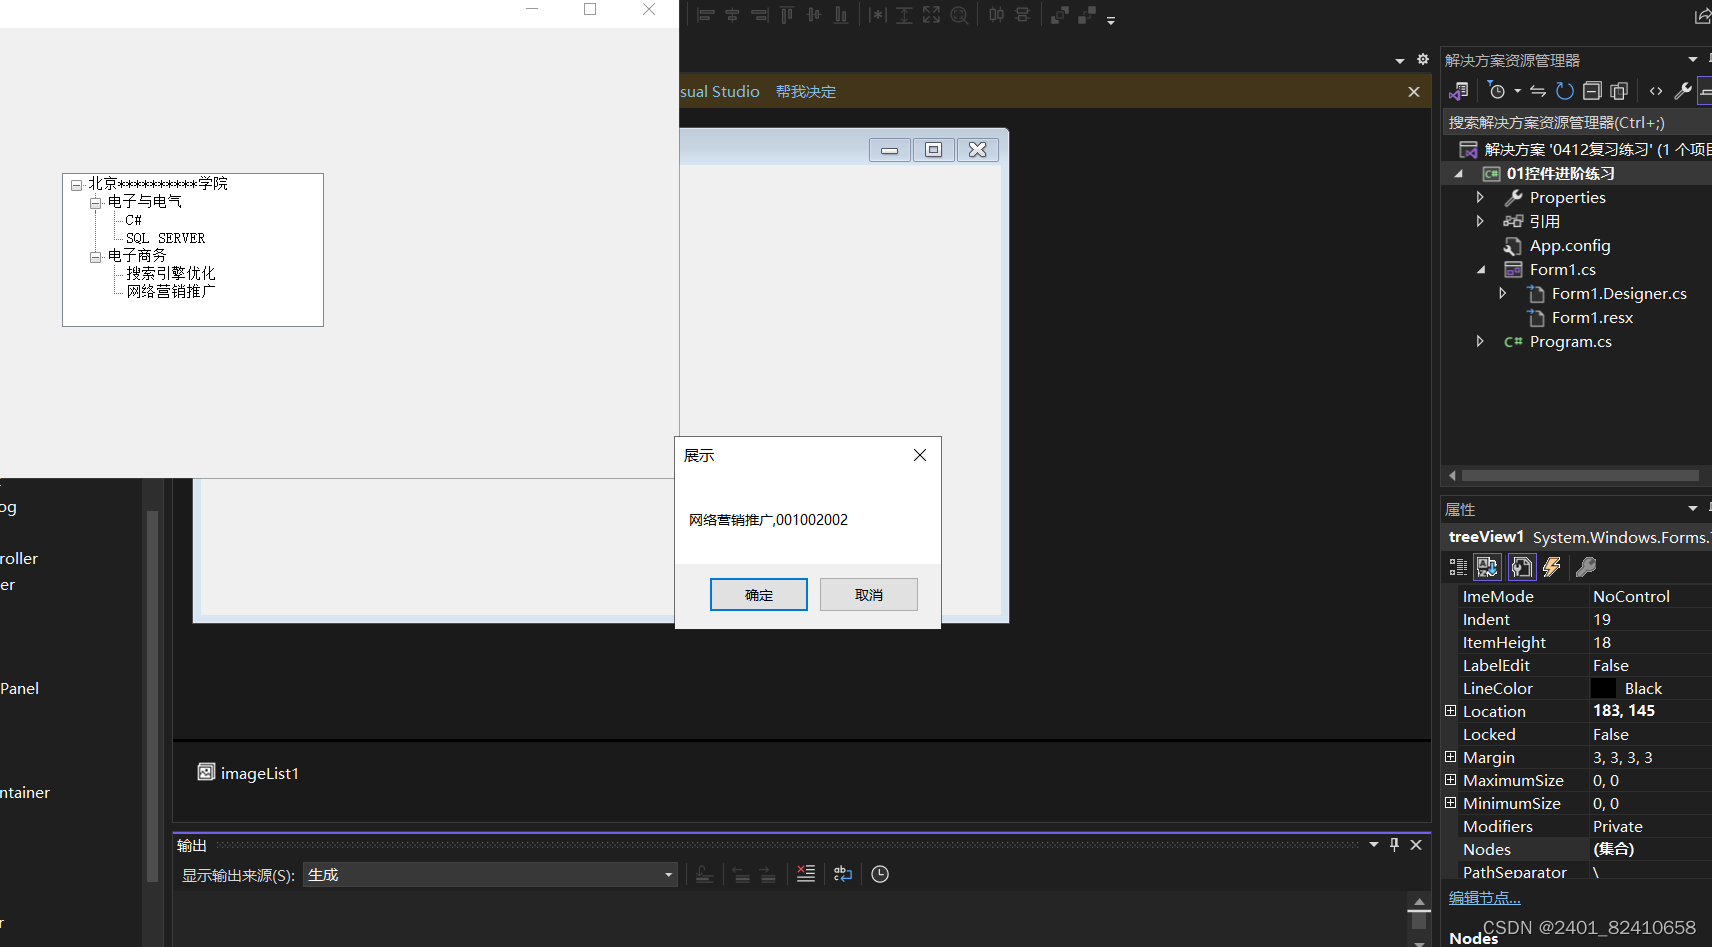Expand the MaximumSize property
Screen dimensions: 1712x947
pos(1451,780)
